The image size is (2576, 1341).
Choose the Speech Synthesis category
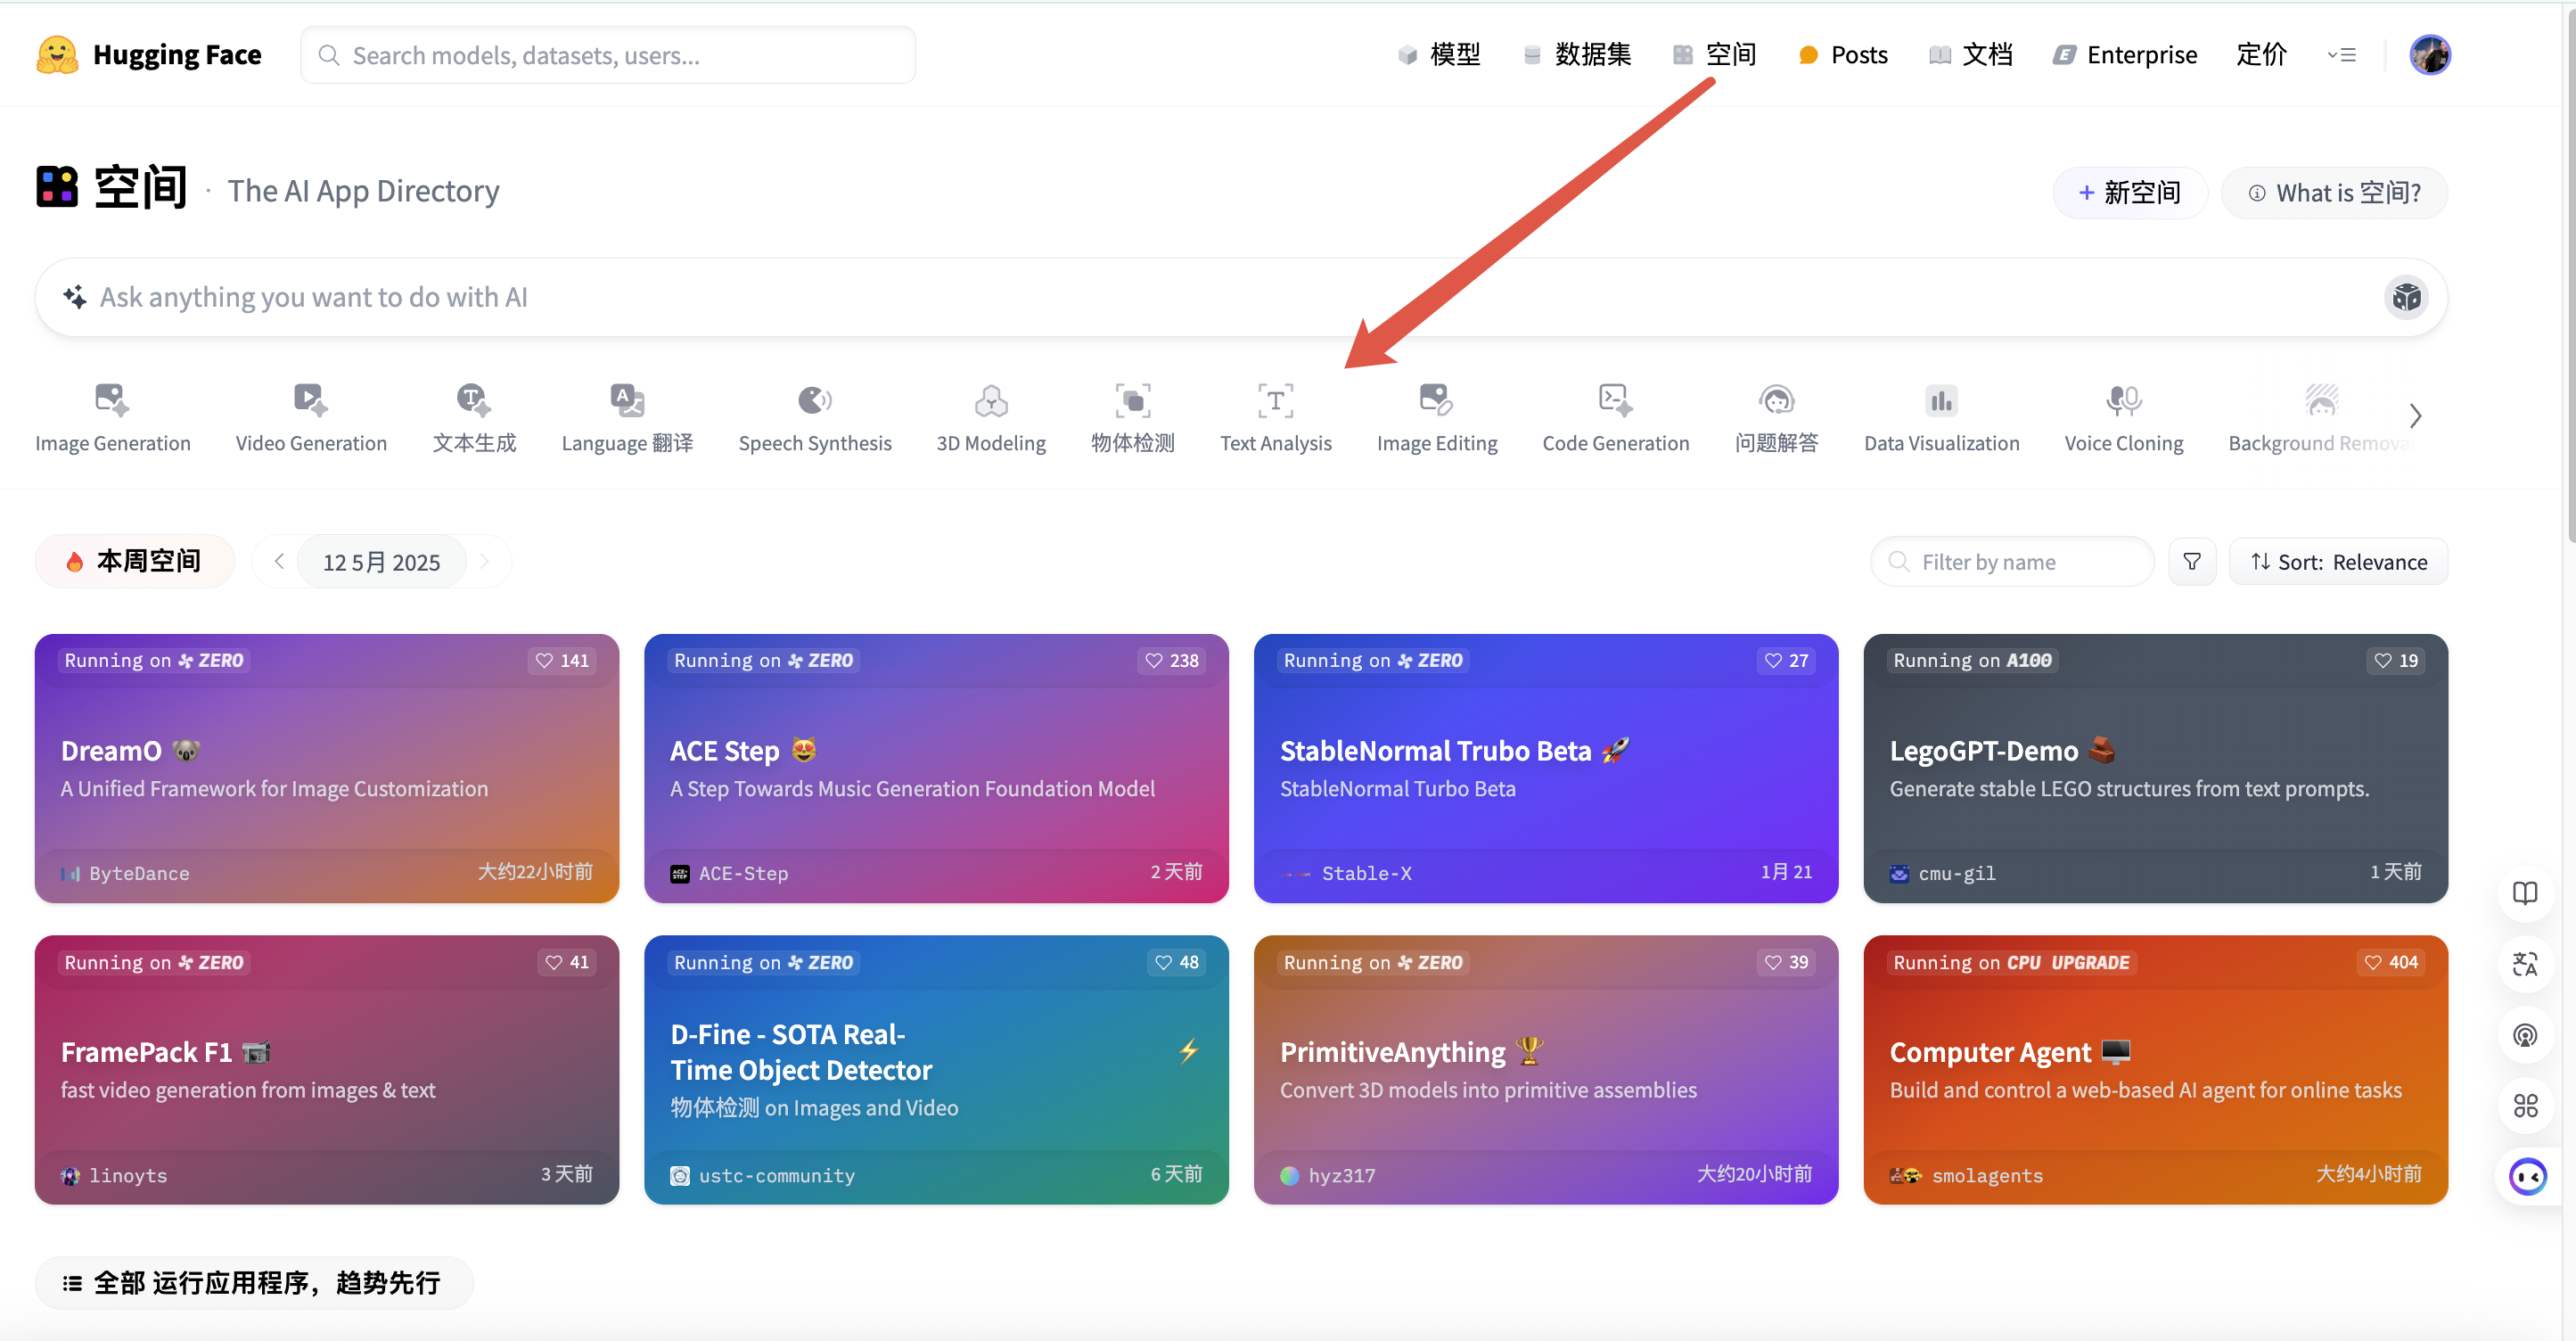pos(815,418)
